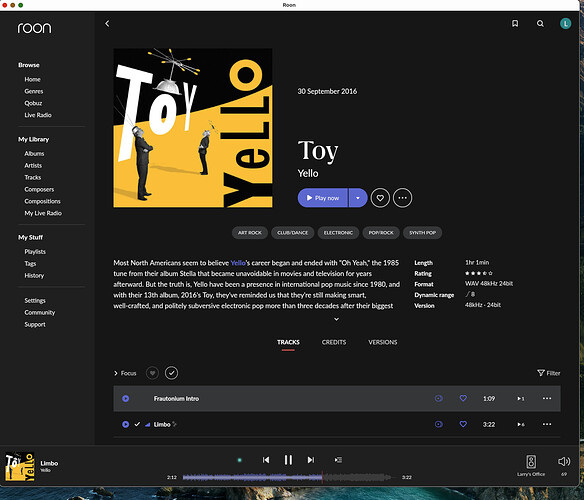The height and width of the screenshot is (500, 584).
Task: Skip to previous track
Action: (x=266, y=460)
